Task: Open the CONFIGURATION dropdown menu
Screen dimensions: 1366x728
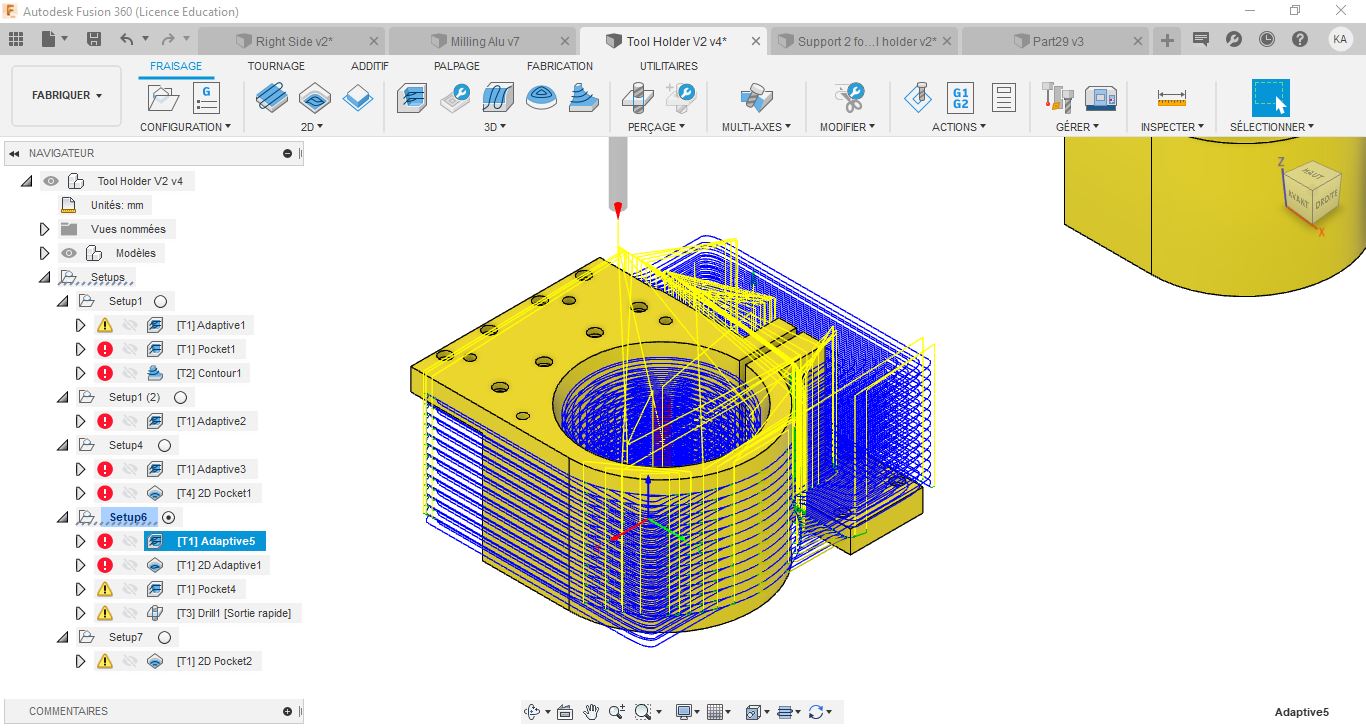Action: [185, 127]
